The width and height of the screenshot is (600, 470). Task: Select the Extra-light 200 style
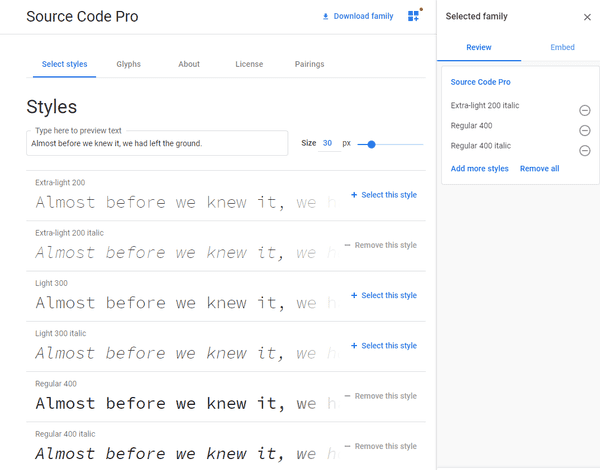(383, 195)
